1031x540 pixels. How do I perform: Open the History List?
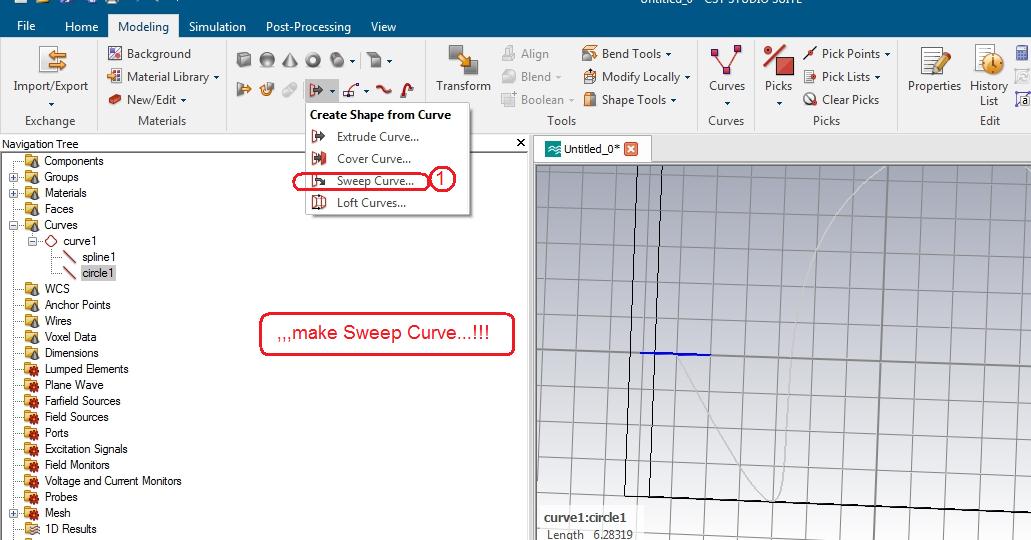[x=988, y=76]
